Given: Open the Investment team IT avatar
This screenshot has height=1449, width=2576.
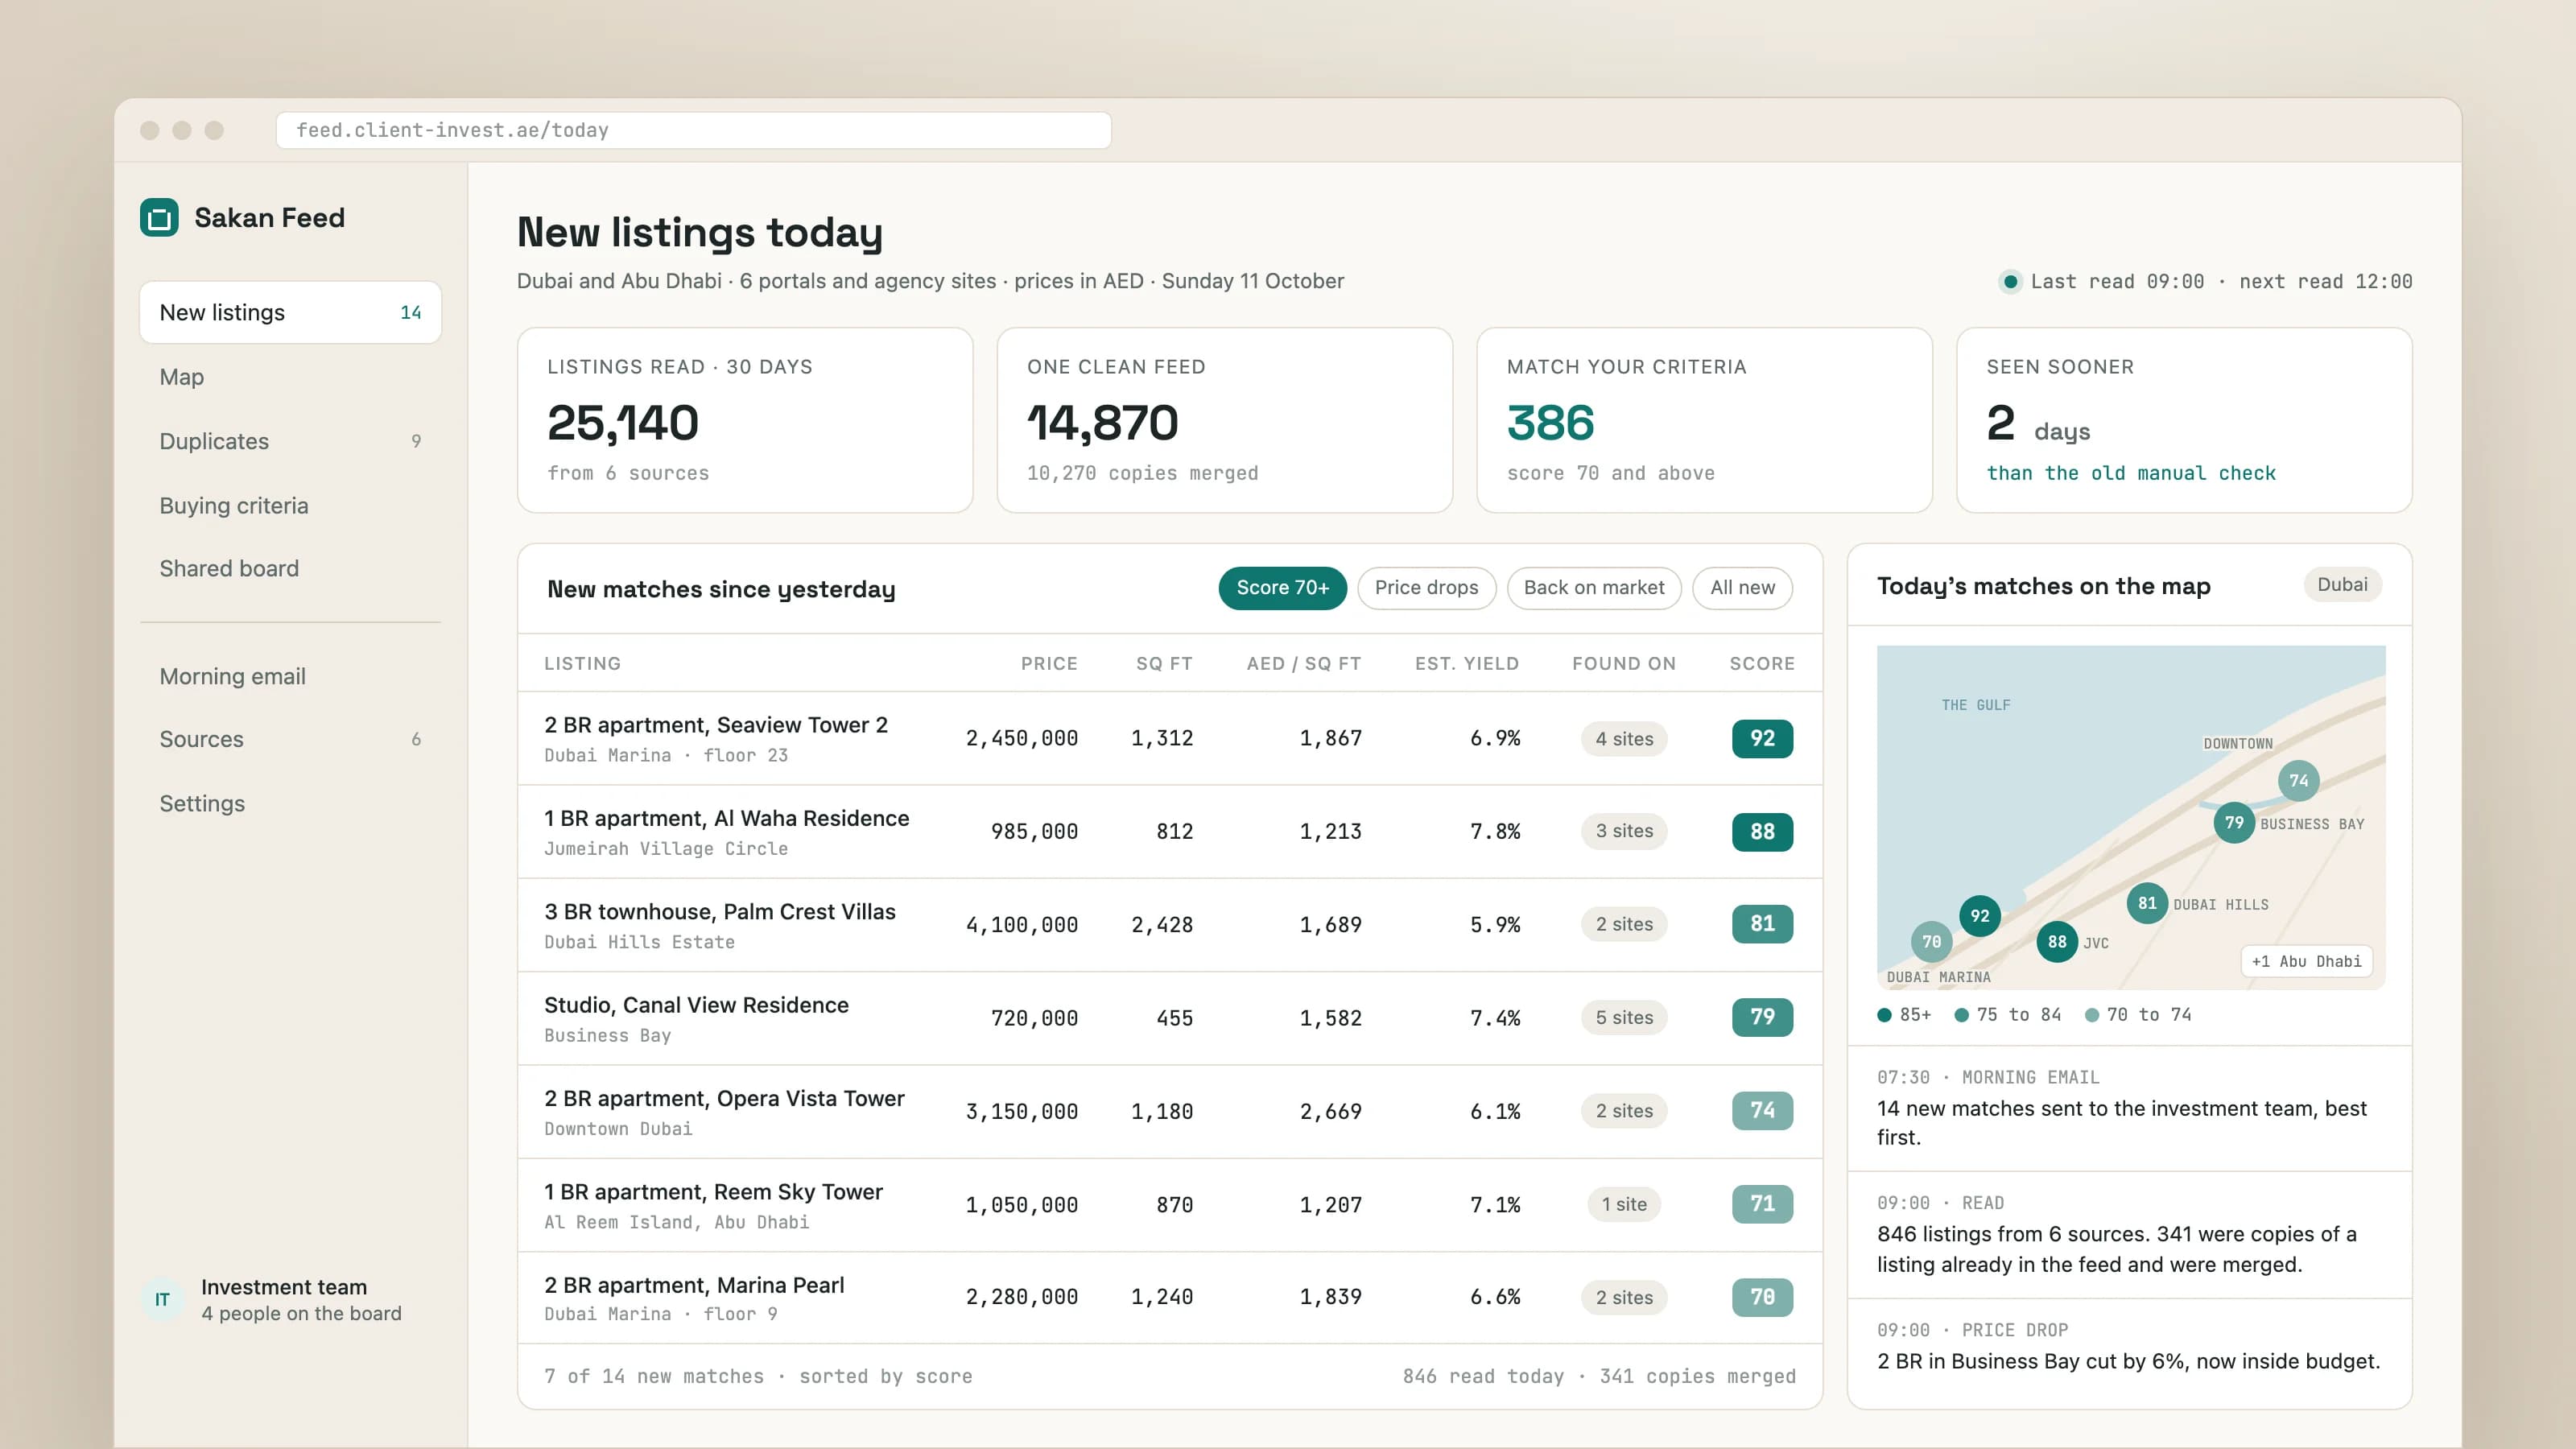Looking at the screenshot, I should tap(162, 1299).
